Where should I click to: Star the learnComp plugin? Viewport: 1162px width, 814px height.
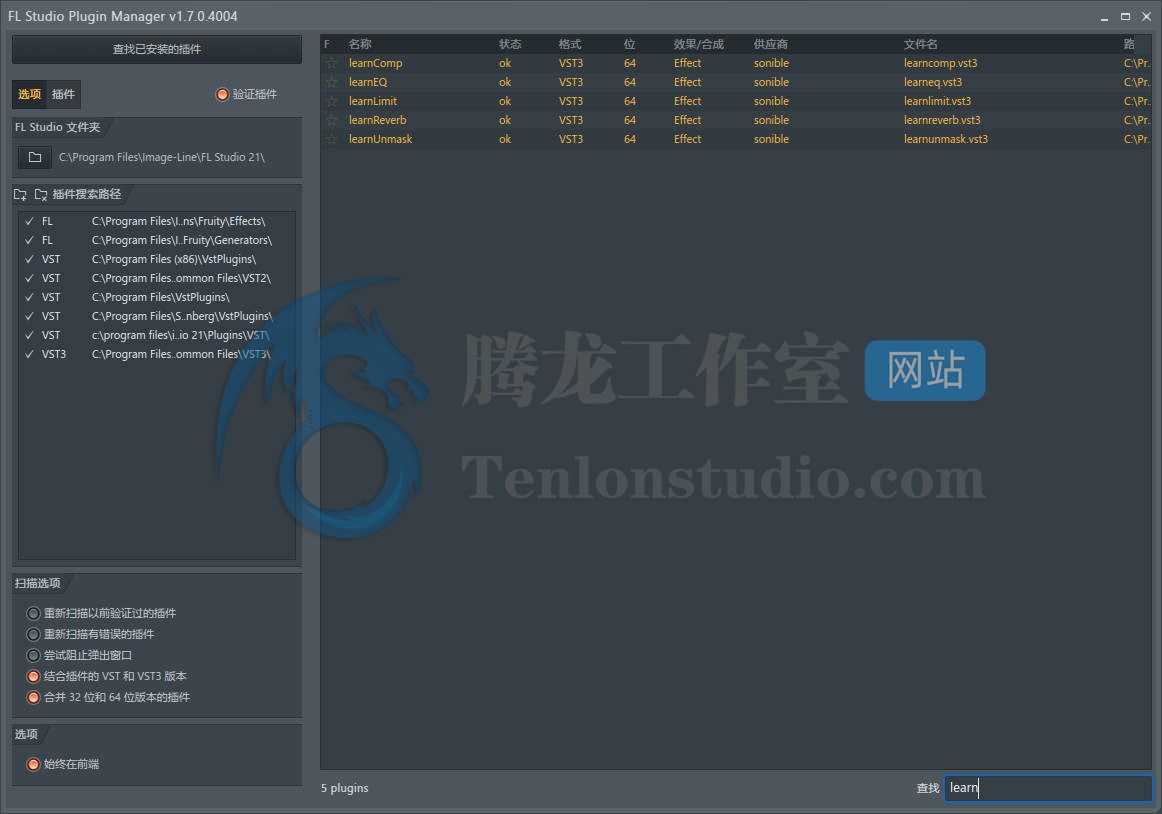tap(330, 63)
